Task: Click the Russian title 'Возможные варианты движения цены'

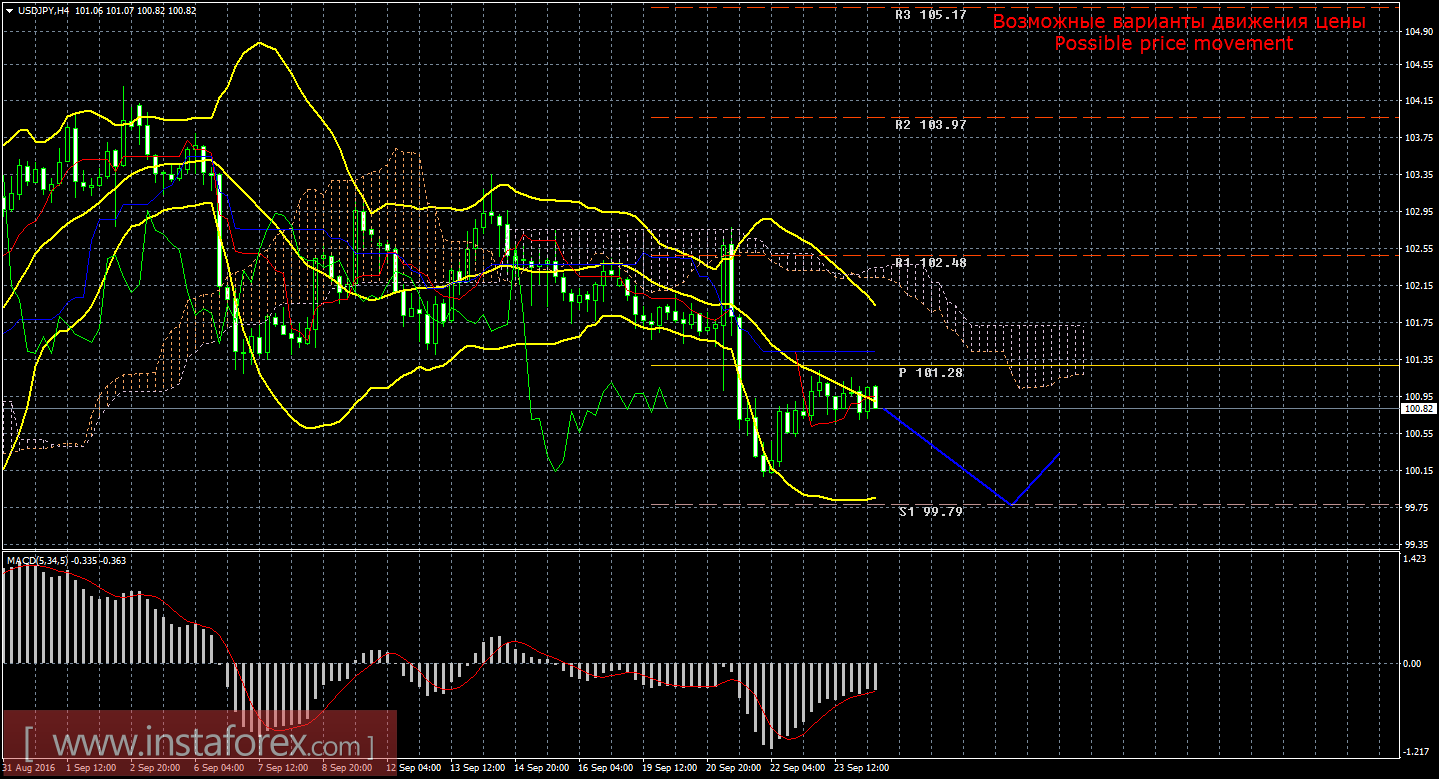Action: coord(1178,22)
